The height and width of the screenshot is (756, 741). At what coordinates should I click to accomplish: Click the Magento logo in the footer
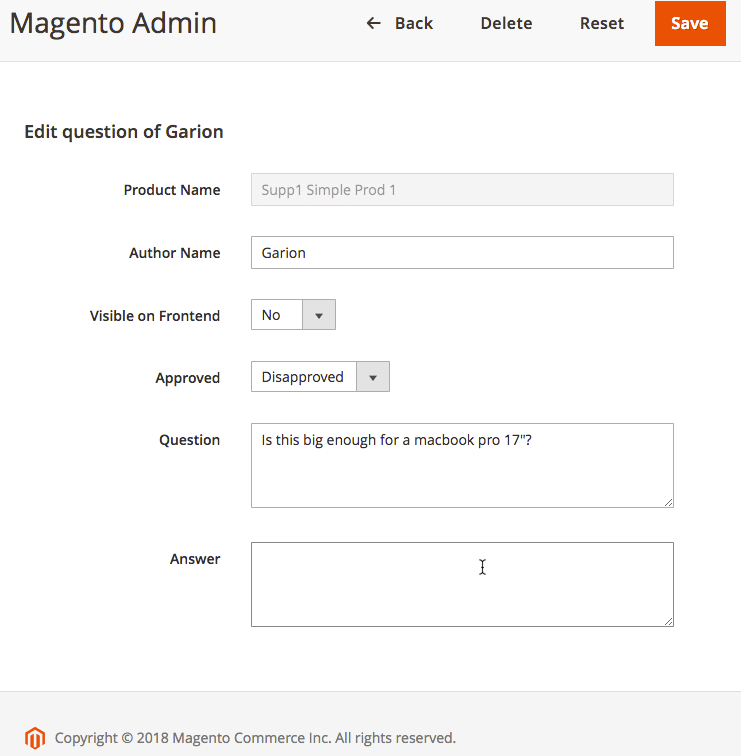(35, 738)
